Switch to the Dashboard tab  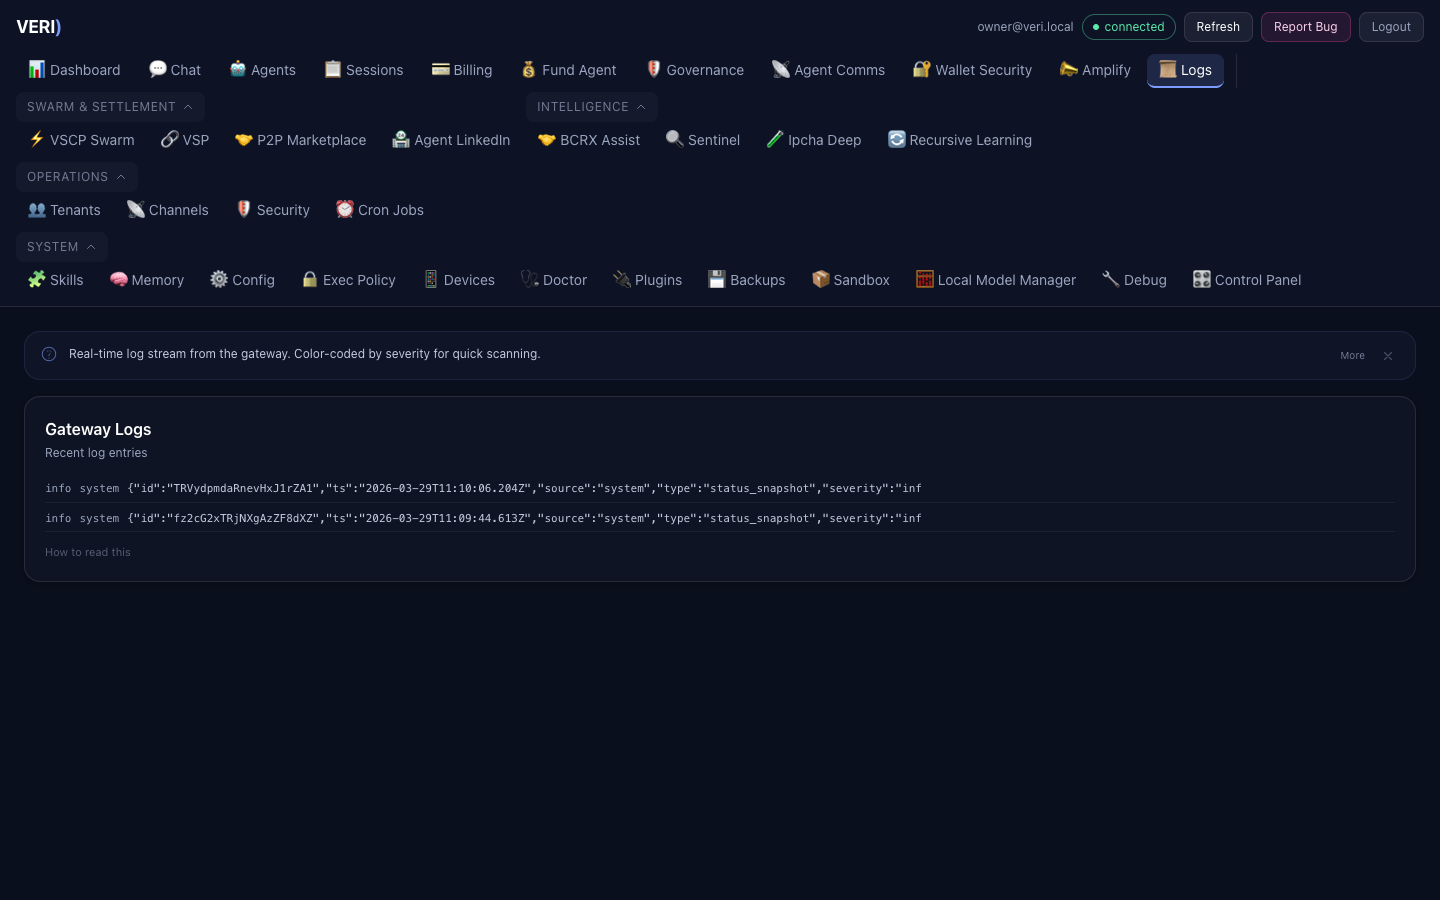74,70
